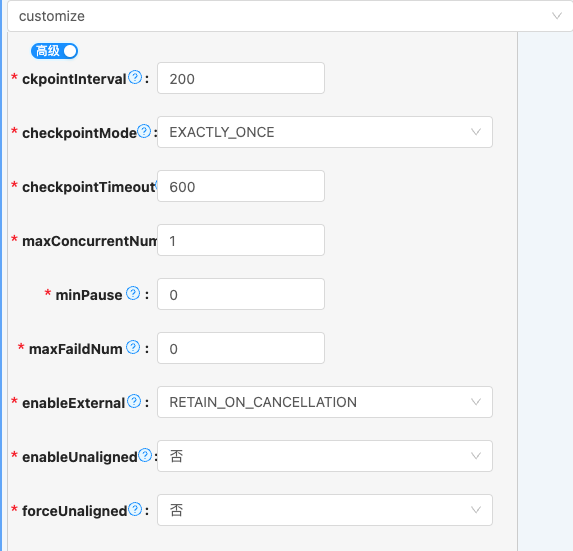The height and width of the screenshot is (551, 573).
Task: Click ckpointInterval input showing 200
Action: point(241,78)
